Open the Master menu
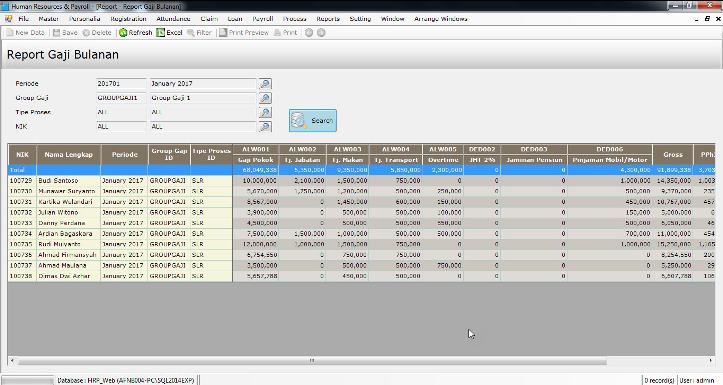This screenshot has height=385, width=723. click(x=48, y=19)
